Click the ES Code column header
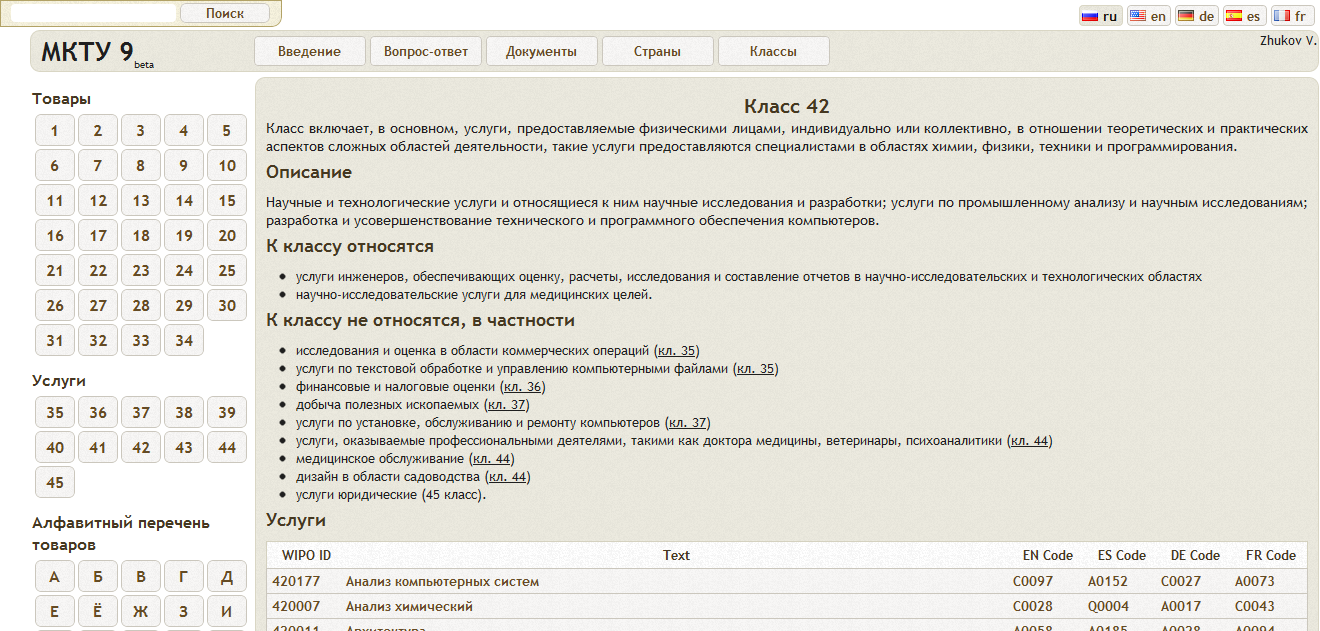Image resolution: width=1320 pixels, height=631 pixels. pos(1122,555)
